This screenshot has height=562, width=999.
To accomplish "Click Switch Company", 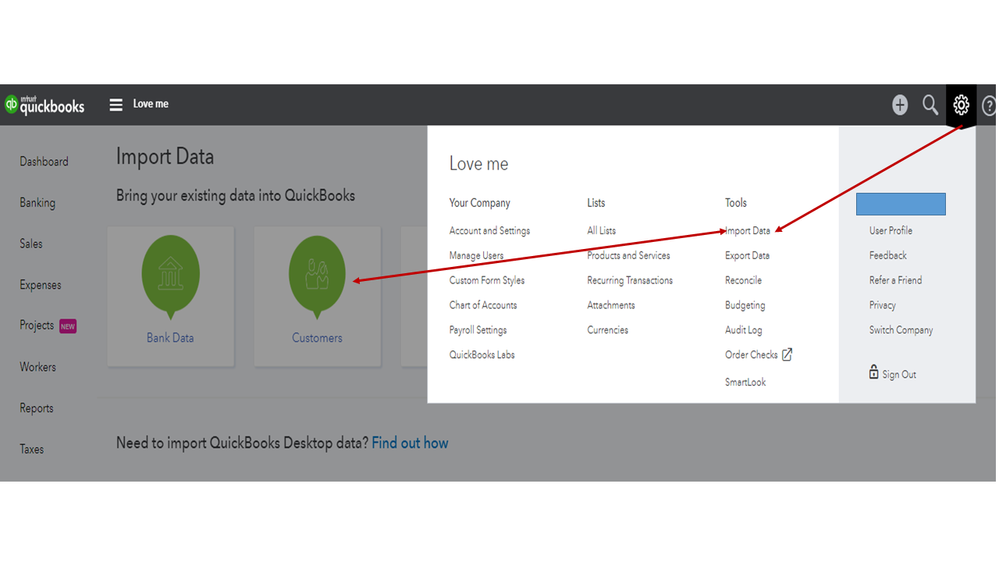I will (901, 330).
